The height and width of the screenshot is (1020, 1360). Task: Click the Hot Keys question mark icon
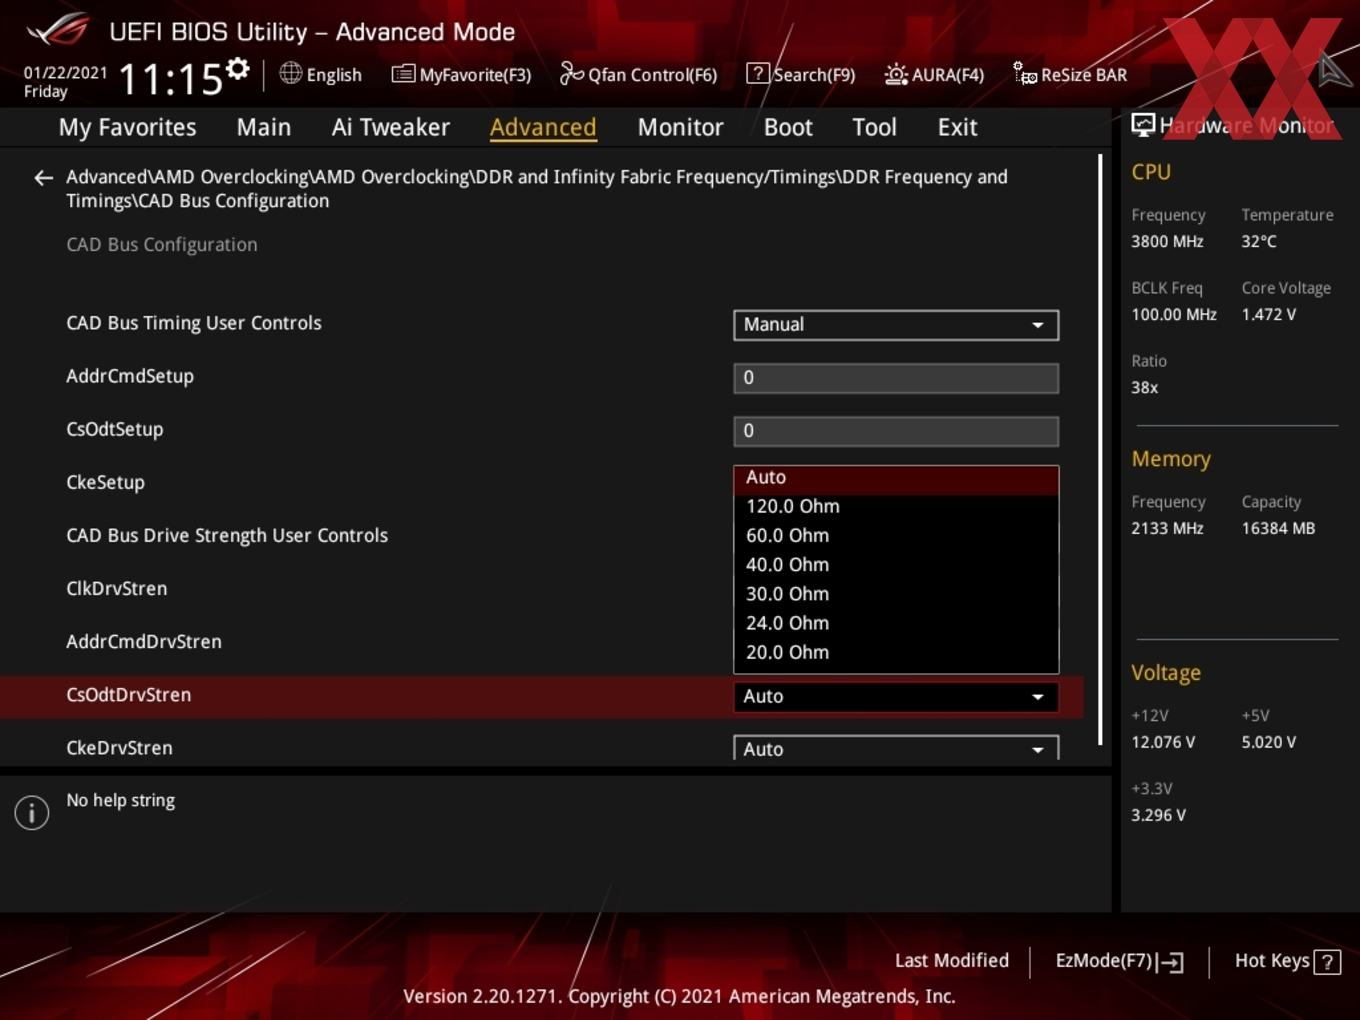coord(1327,962)
